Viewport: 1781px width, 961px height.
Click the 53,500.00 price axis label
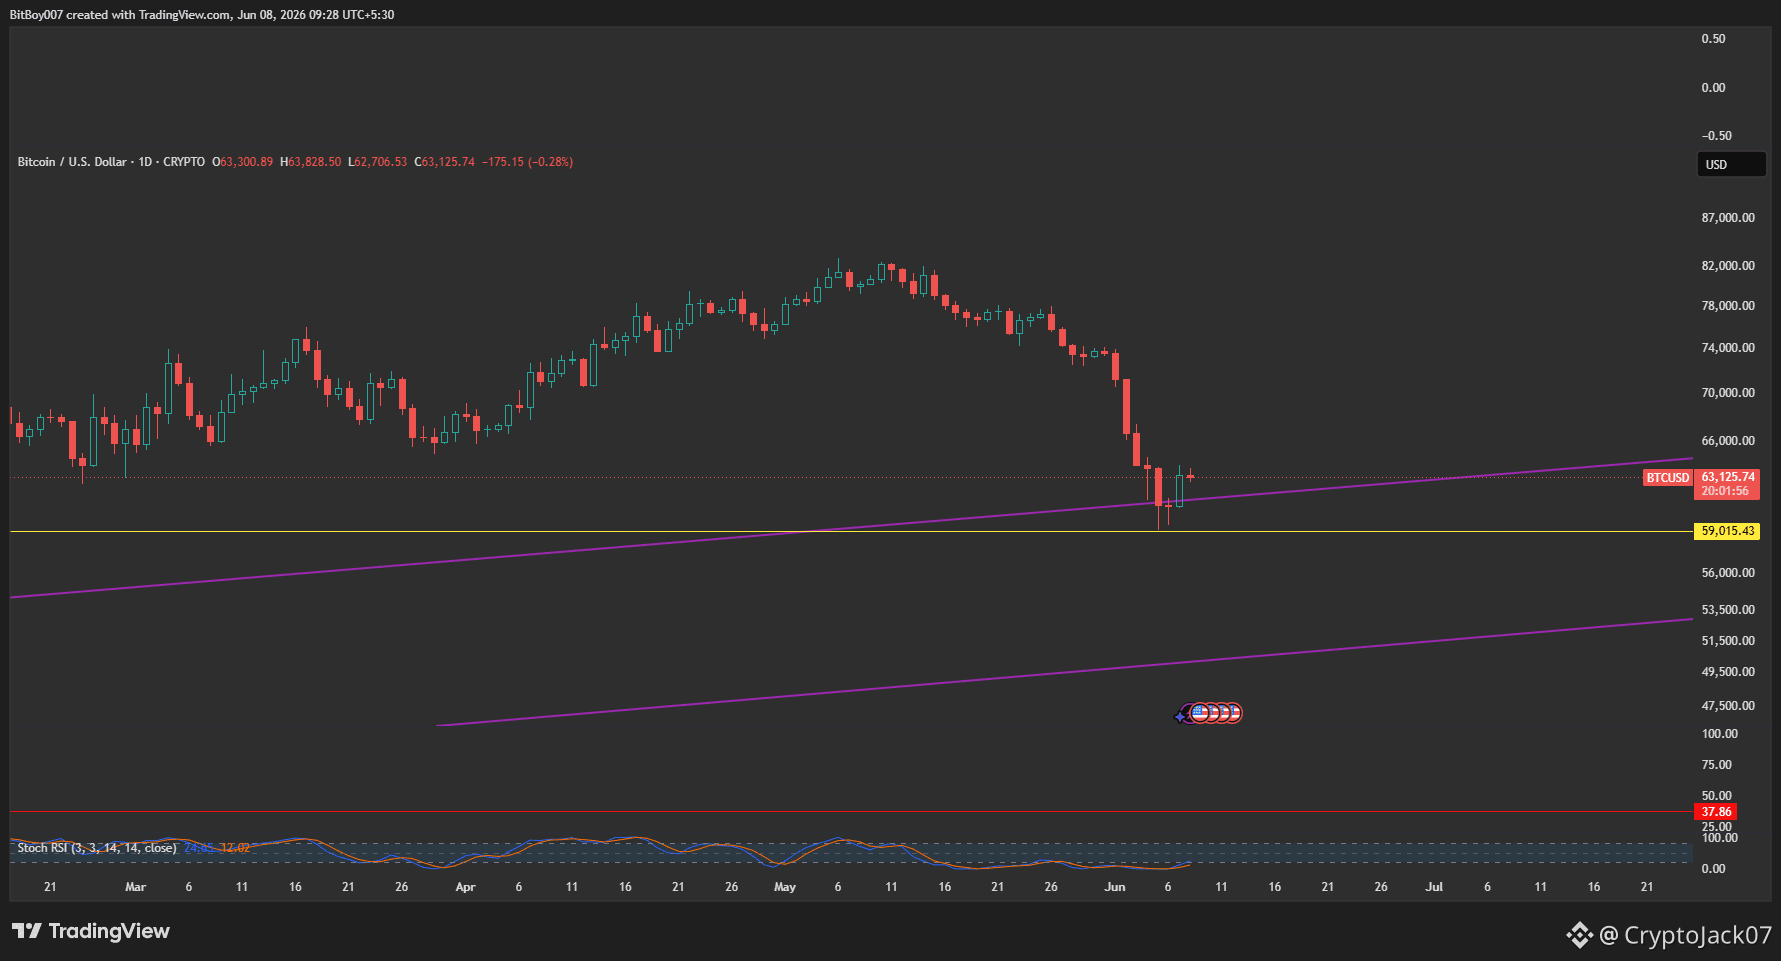click(x=1728, y=610)
